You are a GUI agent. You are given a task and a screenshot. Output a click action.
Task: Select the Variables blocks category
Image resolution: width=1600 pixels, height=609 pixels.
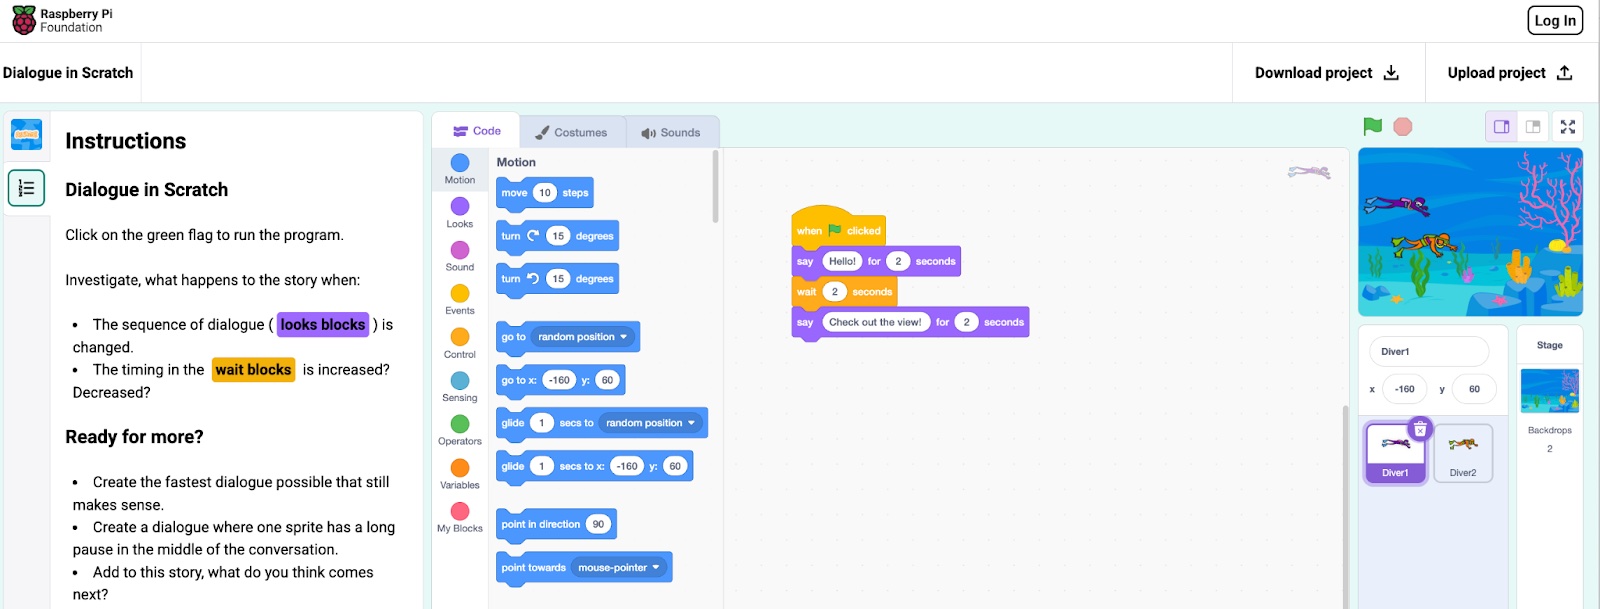pyautogui.click(x=460, y=474)
